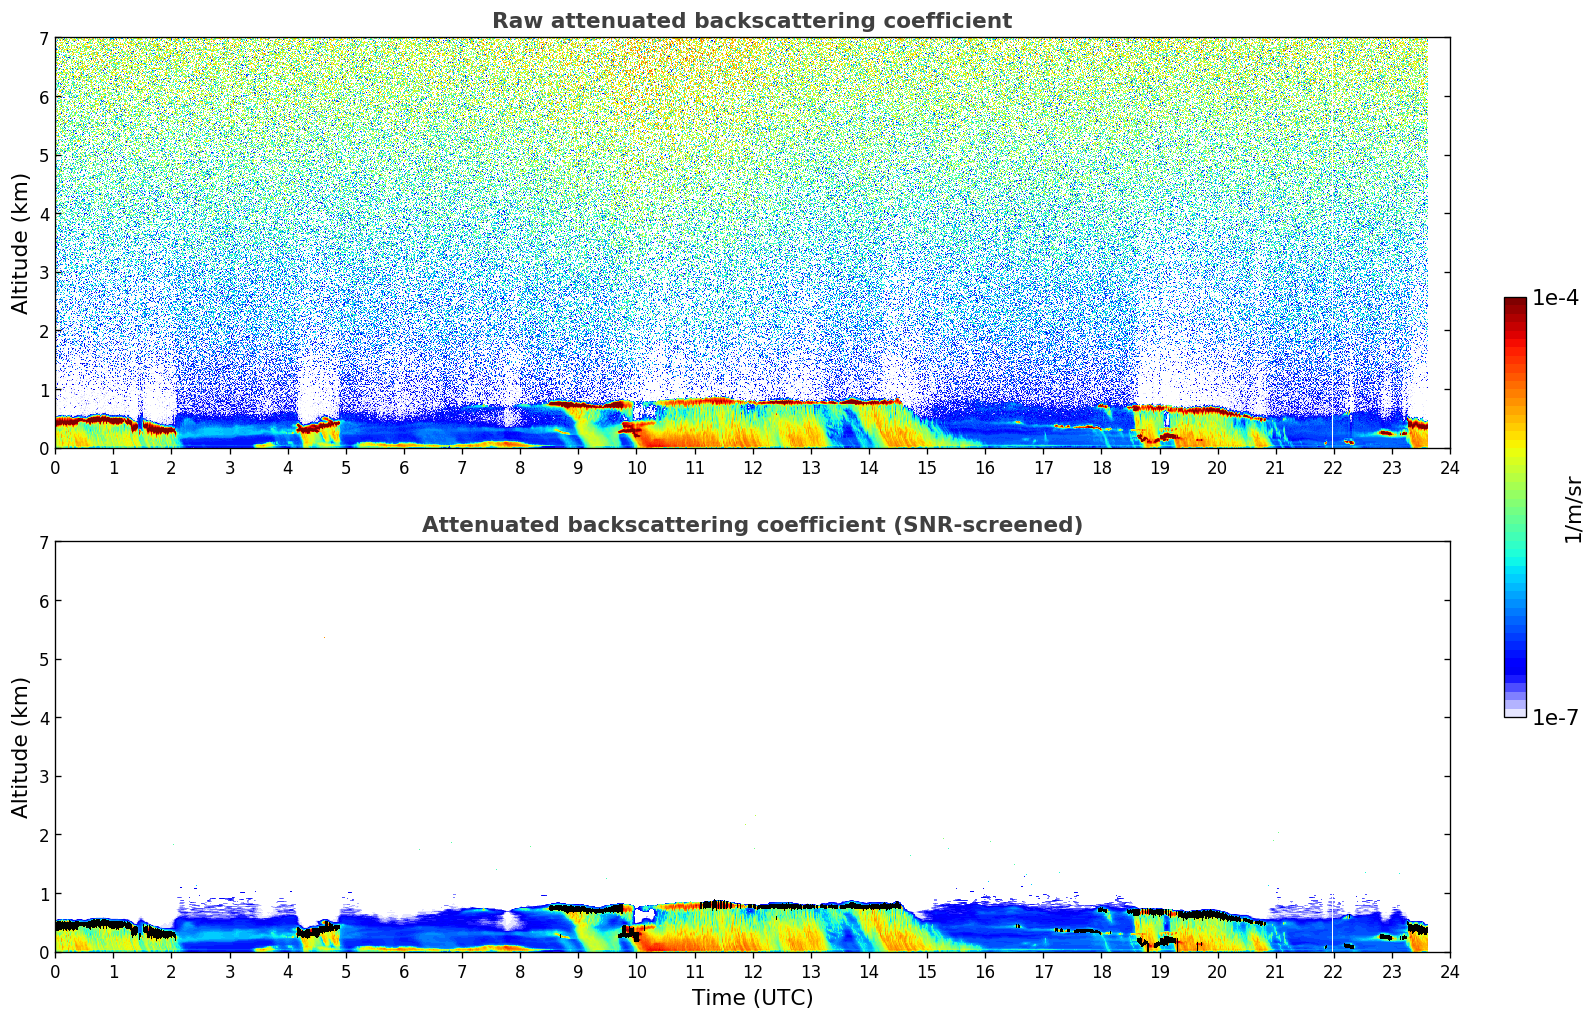Click the "Raw attenuated backscattering coefficient" title
Viewport: 1595px width, 1020px height.
coord(751,21)
